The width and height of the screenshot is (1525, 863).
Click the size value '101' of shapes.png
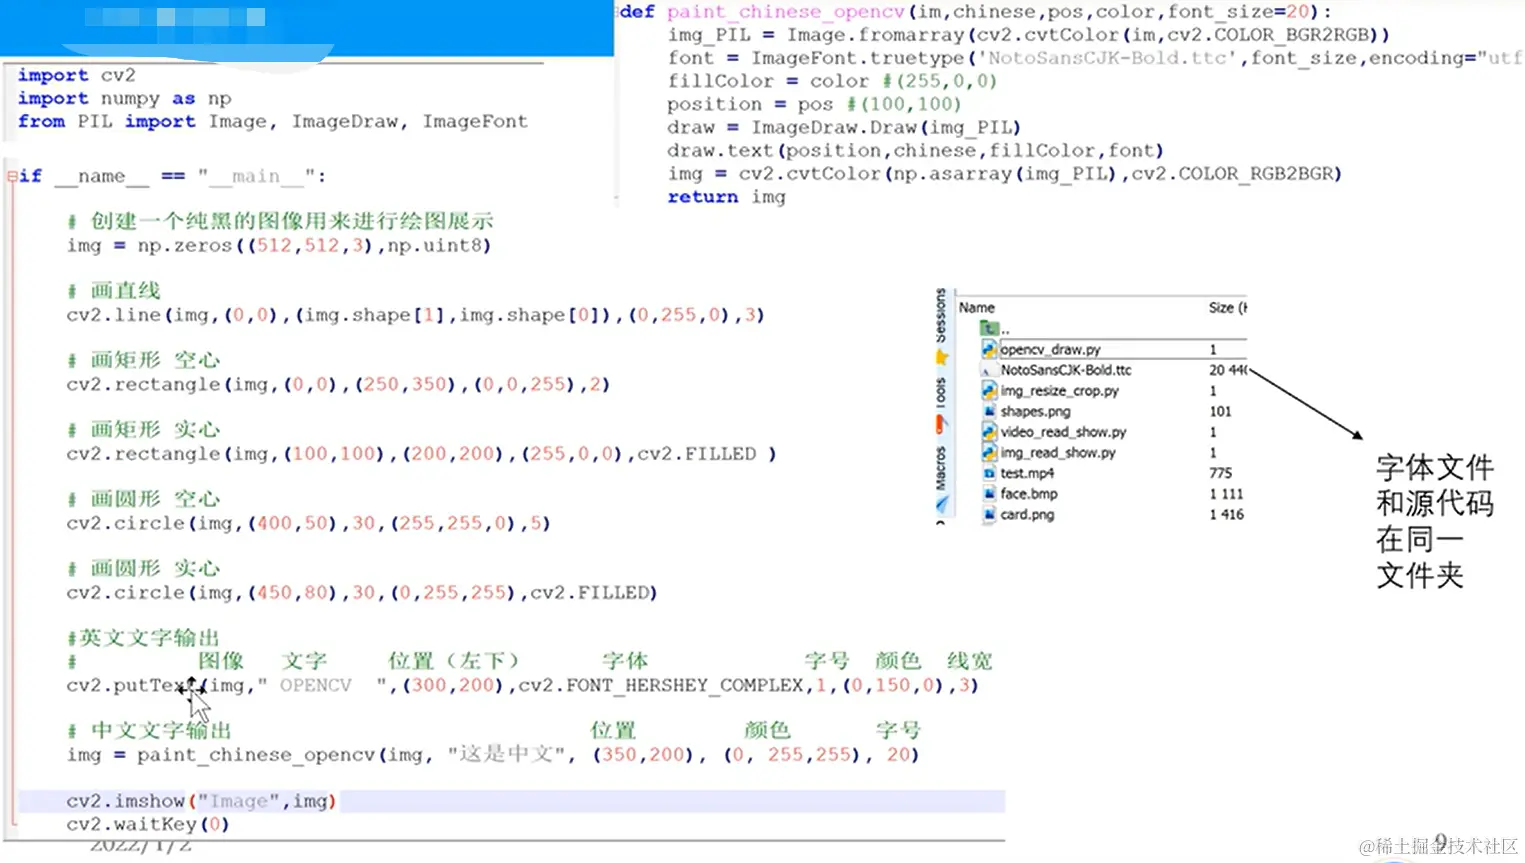click(x=1220, y=411)
